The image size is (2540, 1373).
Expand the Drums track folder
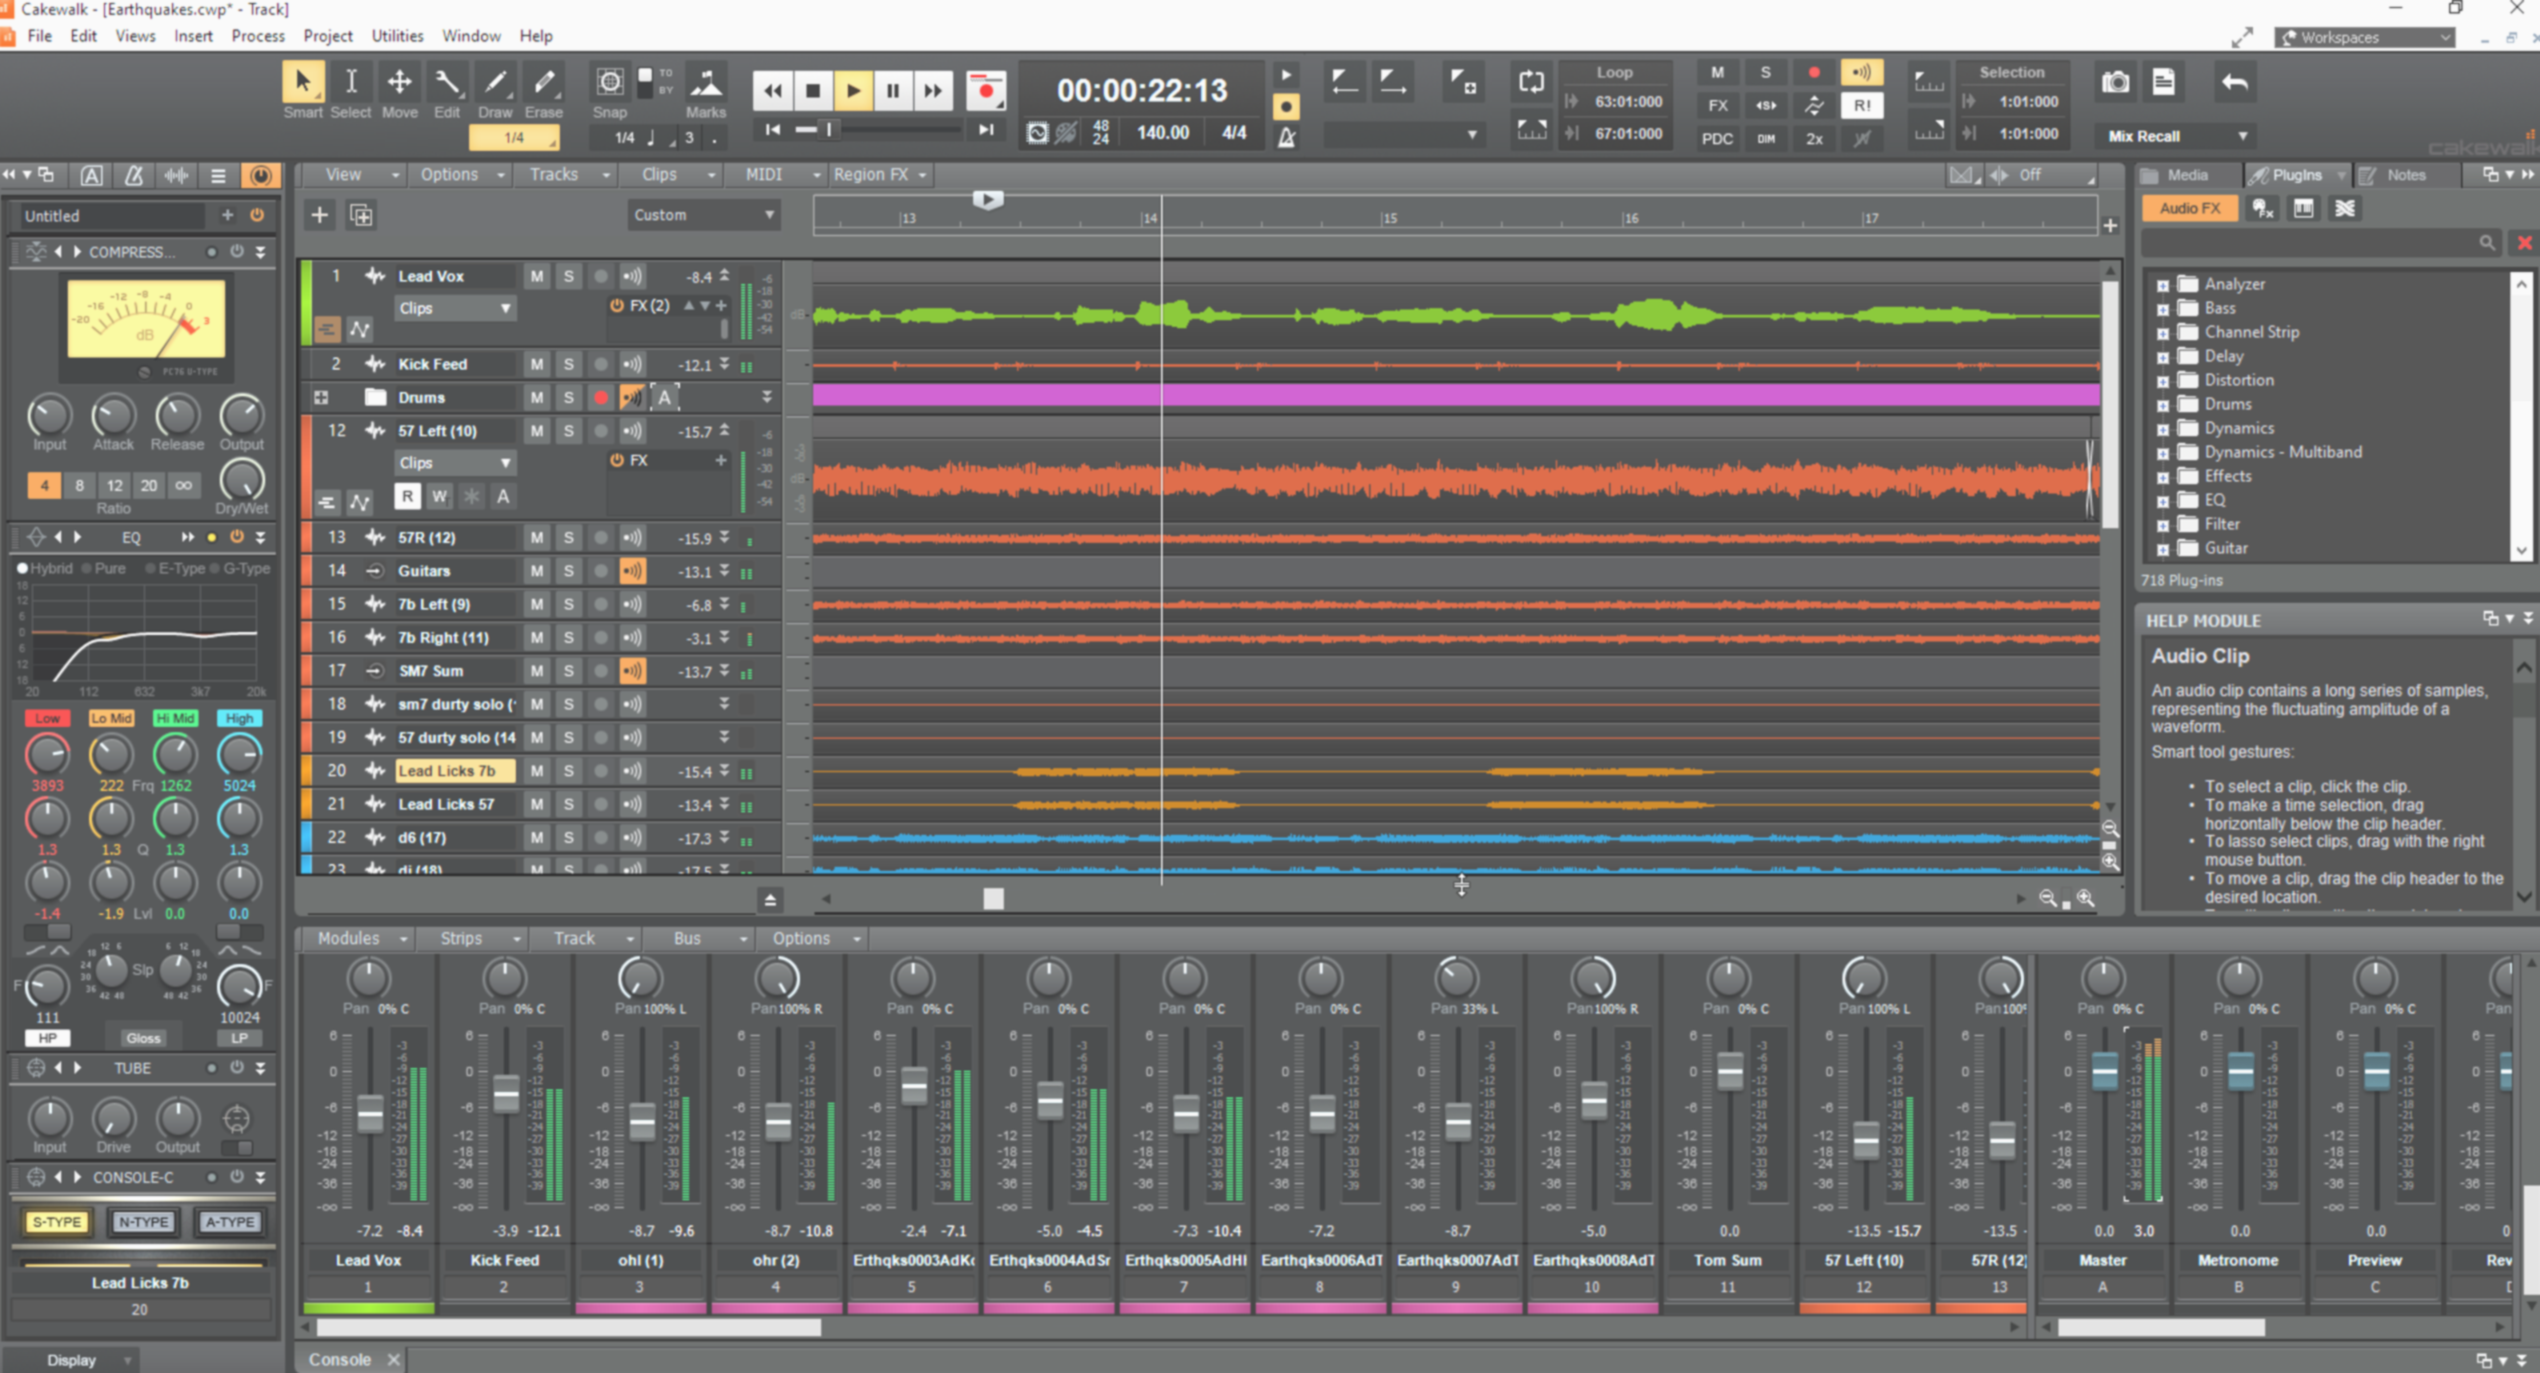(x=321, y=398)
